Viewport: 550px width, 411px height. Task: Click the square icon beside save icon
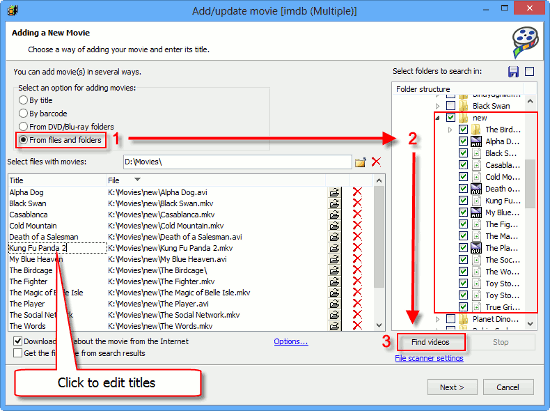pyautogui.click(x=529, y=72)
